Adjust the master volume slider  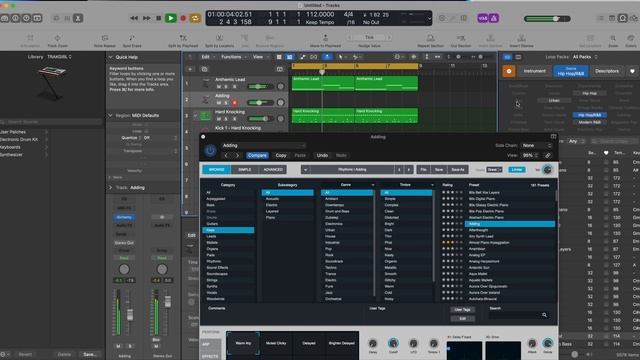(x=547, y=19)
